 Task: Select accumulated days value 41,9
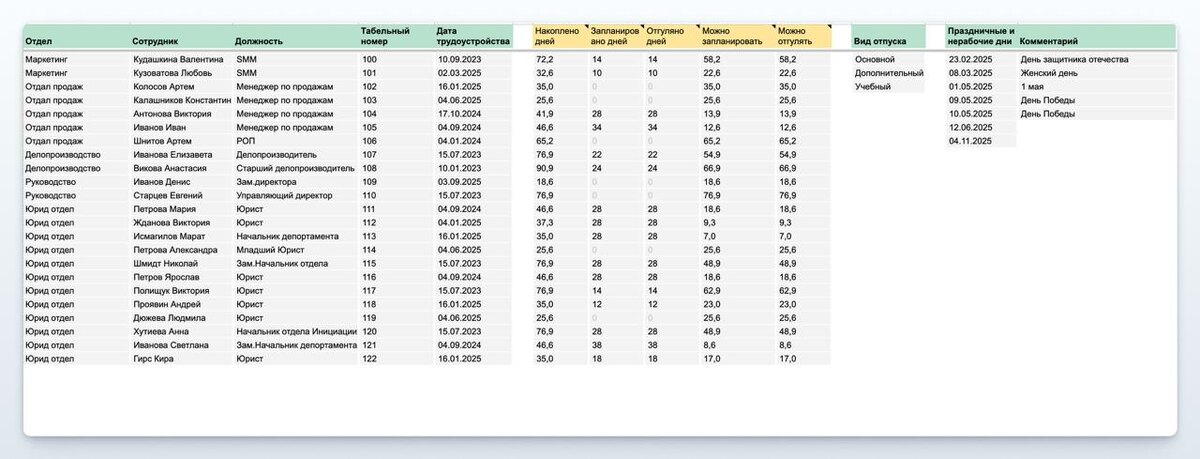pyautogui.click(x=545, y=114)
